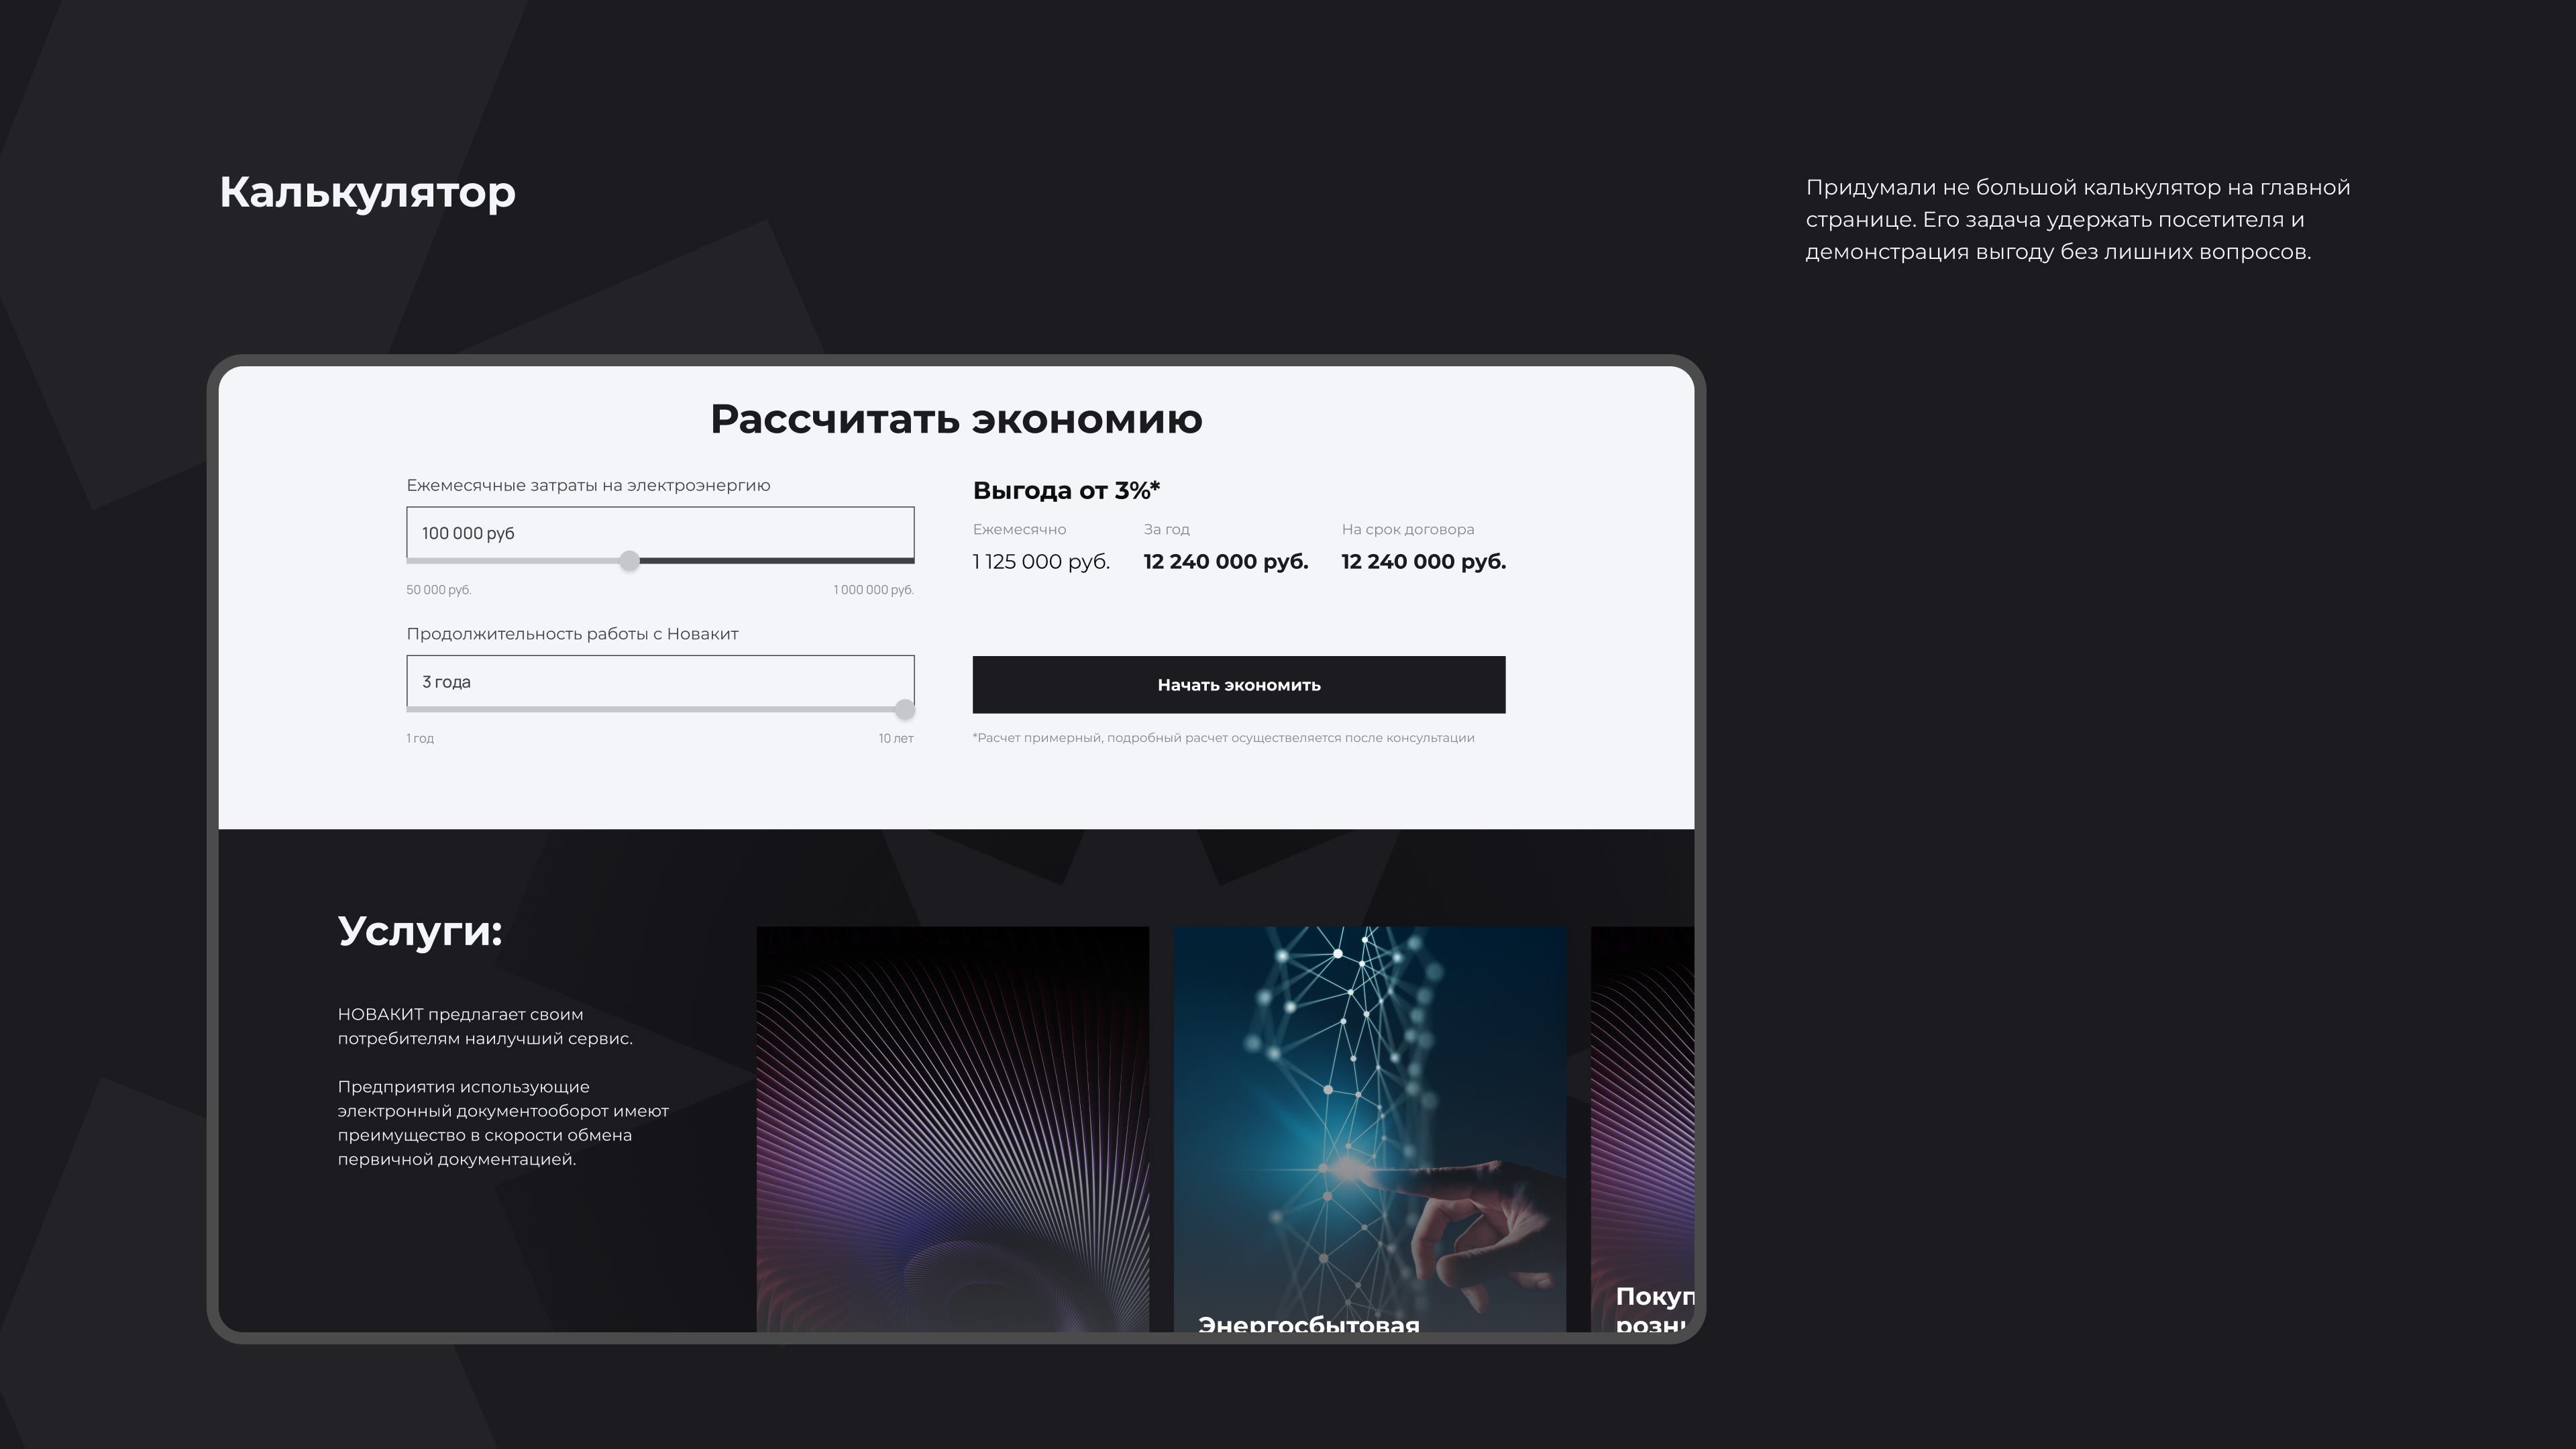
Task: Open the 'Энергосбытовая' service card
Action: (1369, 1129)
